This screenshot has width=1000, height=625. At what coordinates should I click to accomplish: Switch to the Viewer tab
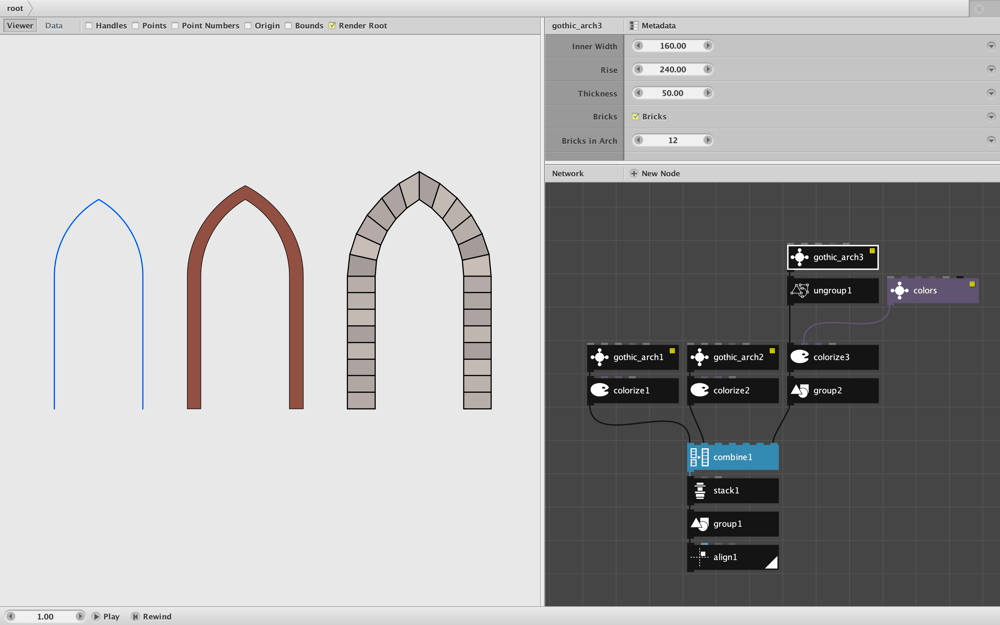point(20,26)
